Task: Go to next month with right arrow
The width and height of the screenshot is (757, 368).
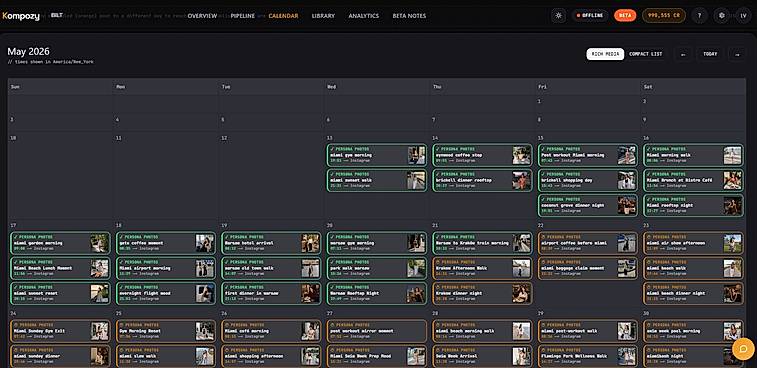Action: coord(737,54)
